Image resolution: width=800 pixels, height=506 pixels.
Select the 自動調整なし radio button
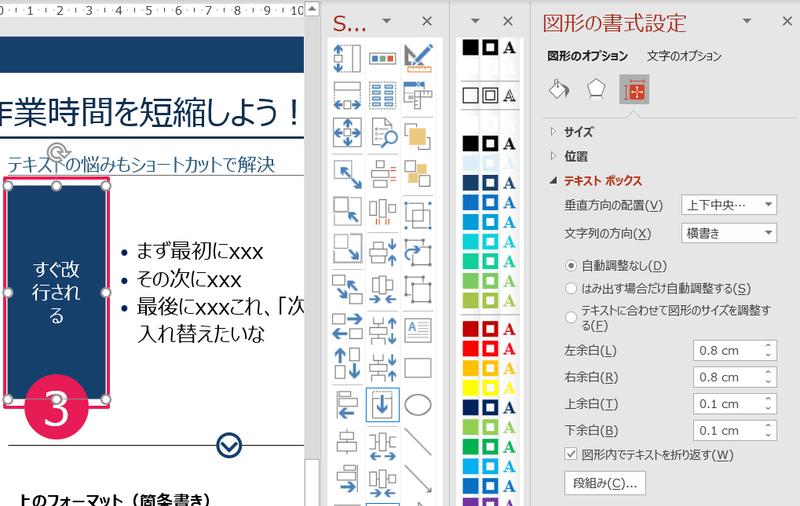[x=571, y=266]
